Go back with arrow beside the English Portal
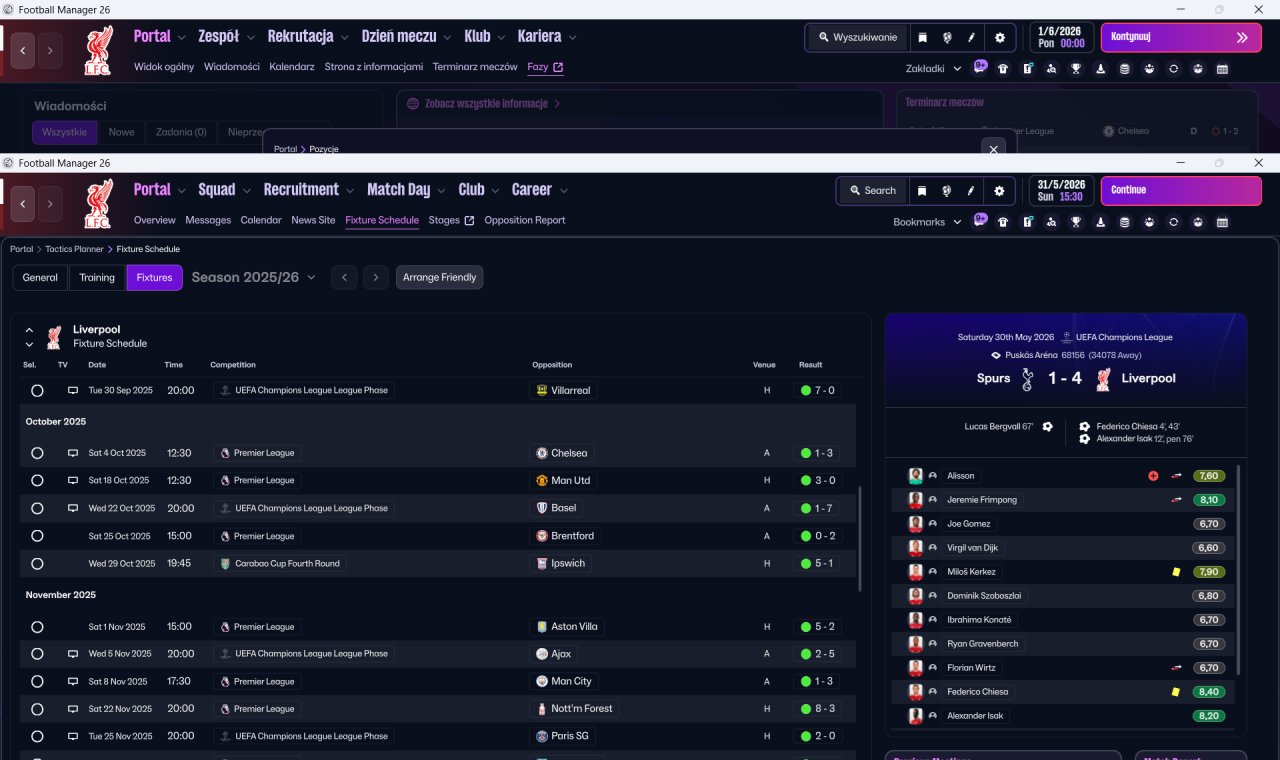This screenshot has height=760, width=1280. click(23, 203)
